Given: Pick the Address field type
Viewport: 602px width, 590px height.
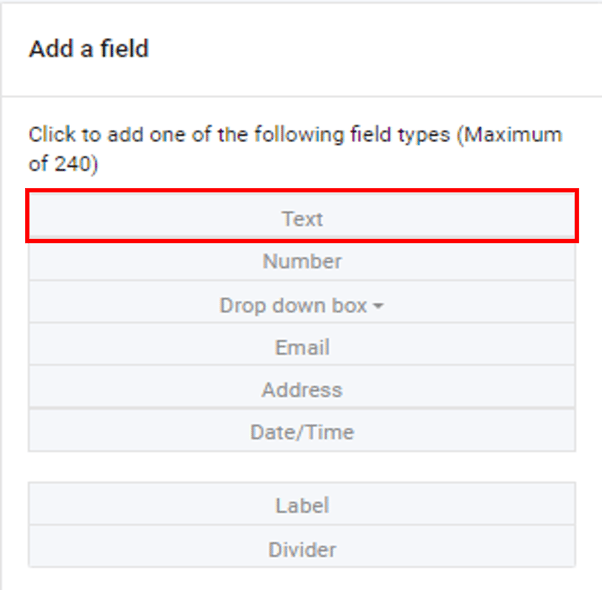Looking at the screenshot, I should pos(302,390).
